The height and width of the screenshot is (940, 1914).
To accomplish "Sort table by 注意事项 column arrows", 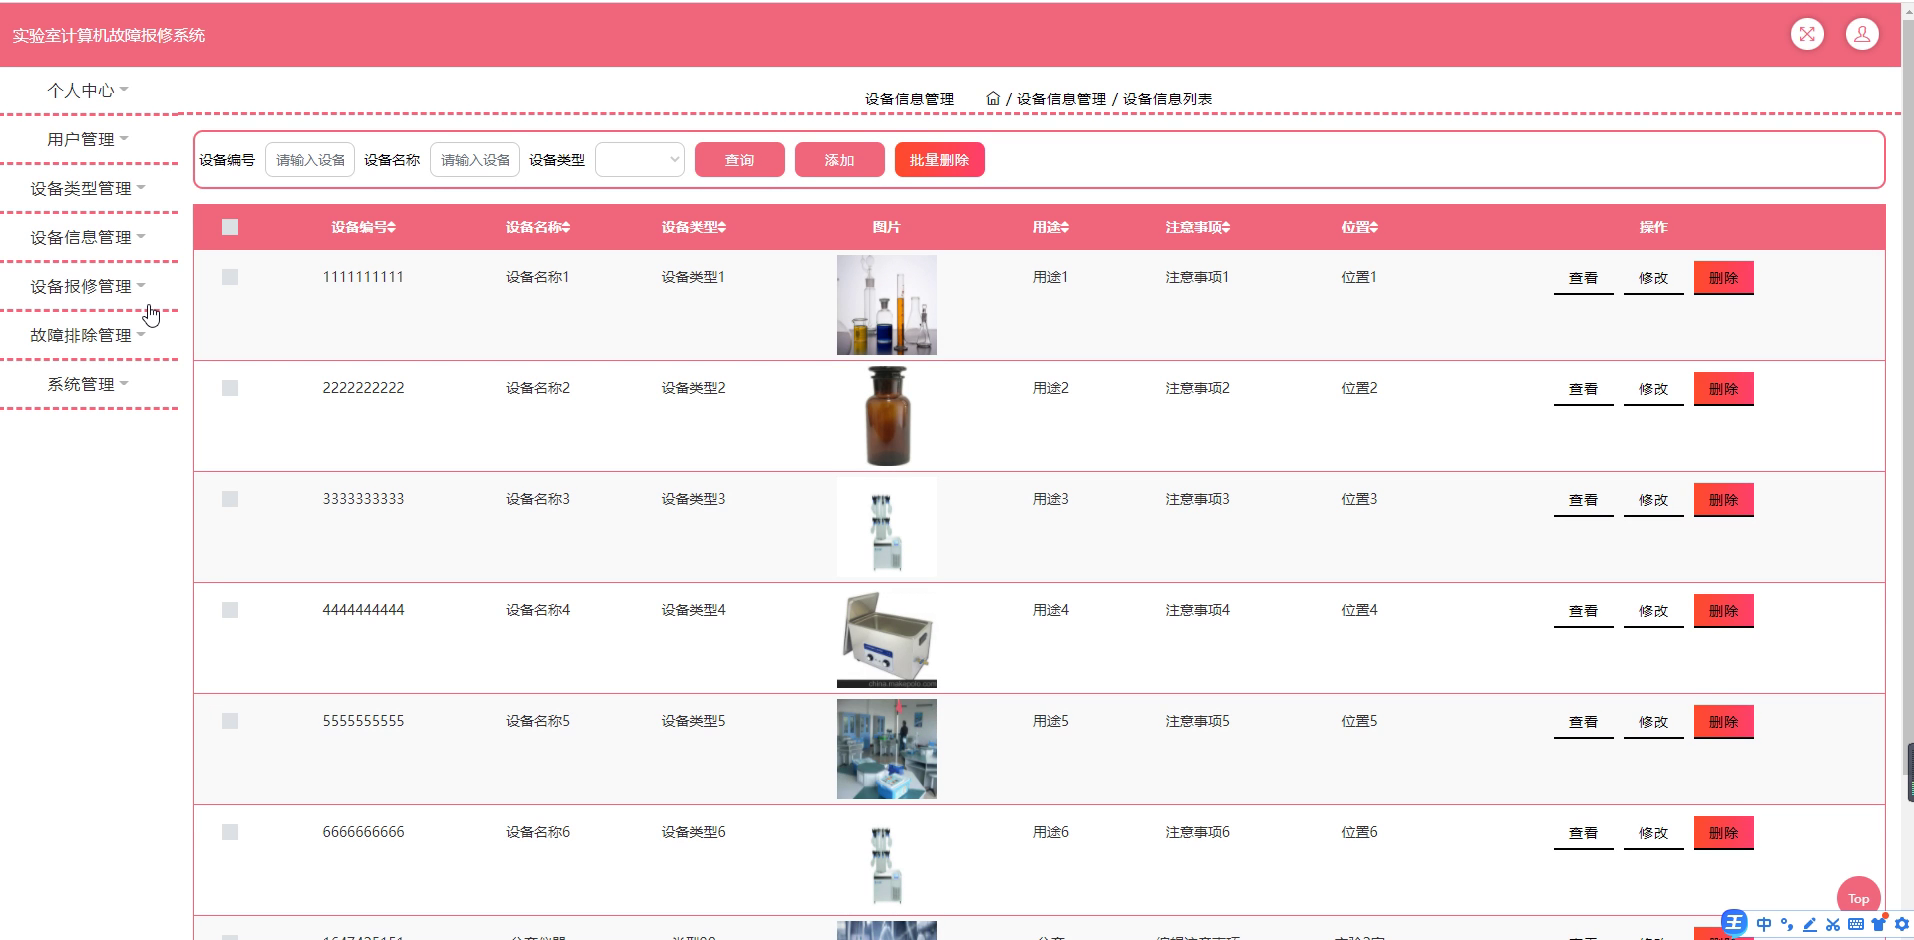I will 1226,227.
